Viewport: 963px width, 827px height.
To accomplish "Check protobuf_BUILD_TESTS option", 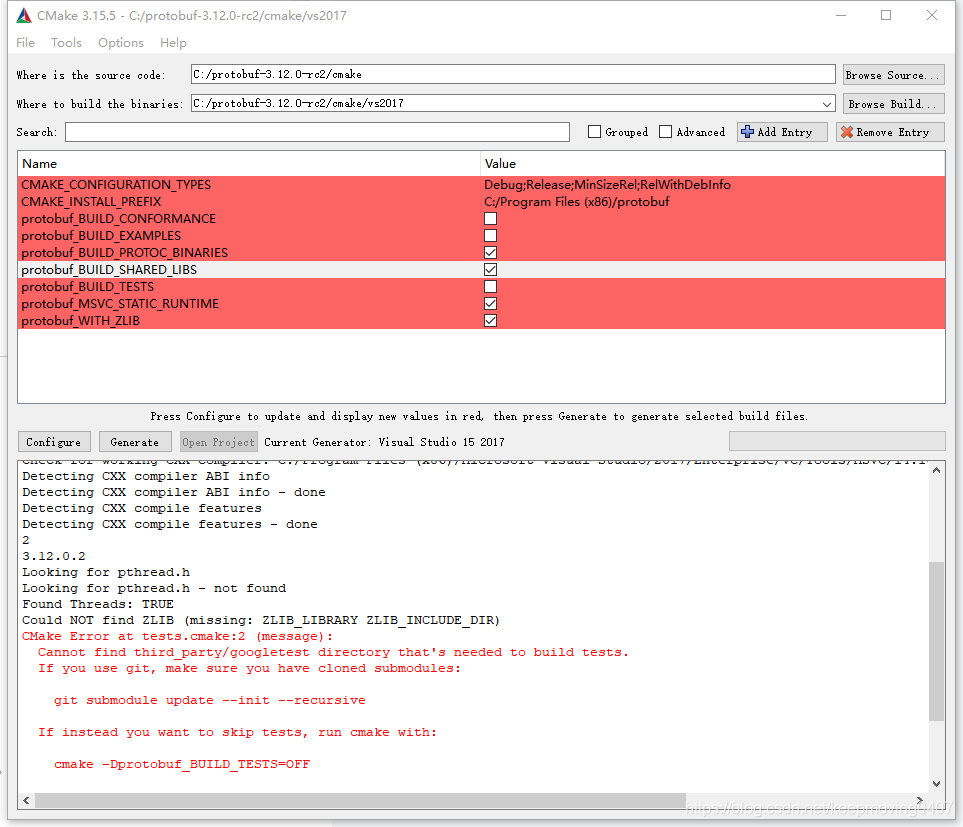I will (491, 287).
